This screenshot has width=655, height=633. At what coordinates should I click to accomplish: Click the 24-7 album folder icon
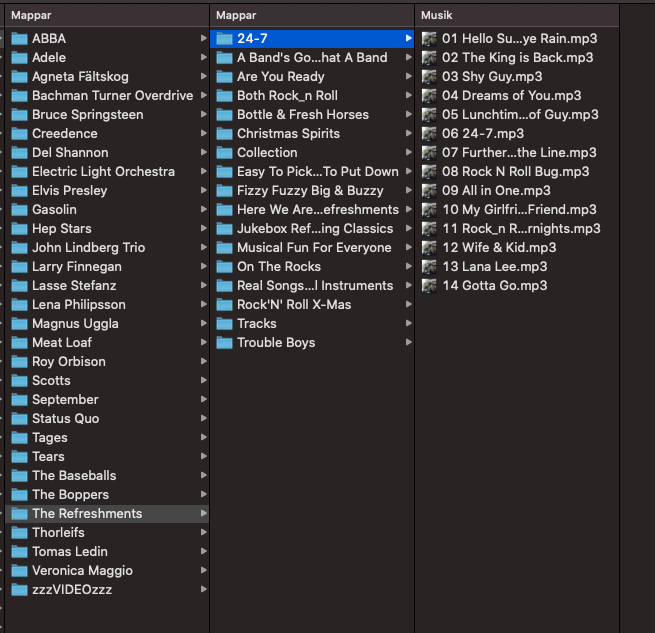(x=224, y=39)
